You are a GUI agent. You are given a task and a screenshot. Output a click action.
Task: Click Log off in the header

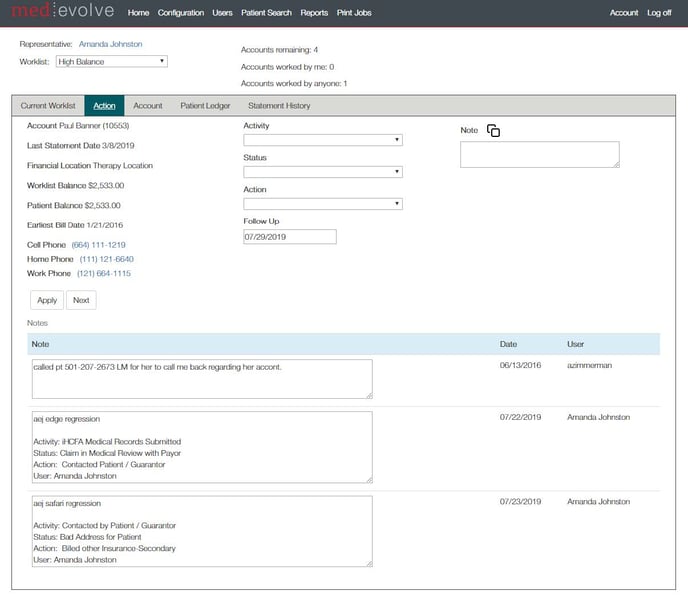(x=659, y=13)
